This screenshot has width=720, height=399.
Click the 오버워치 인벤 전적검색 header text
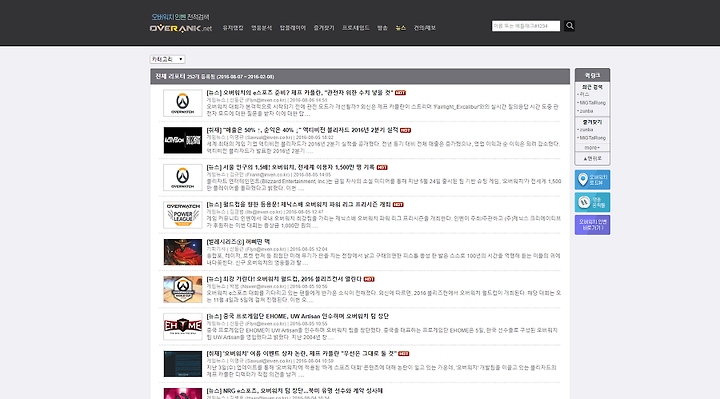click(180, 17)
